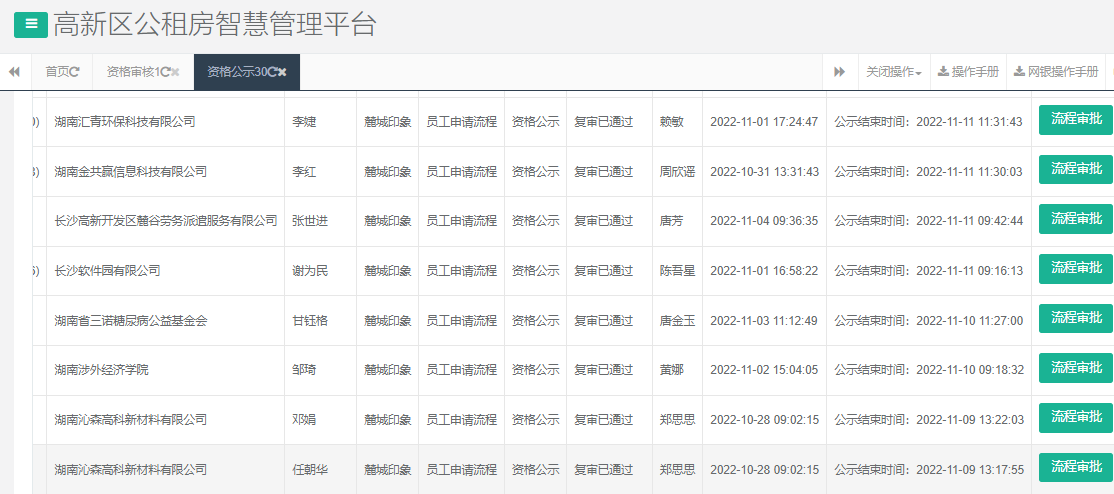Switch to the 首页 tab
The height and width of the screenshot is (494, 1114).
pos(58,72)
